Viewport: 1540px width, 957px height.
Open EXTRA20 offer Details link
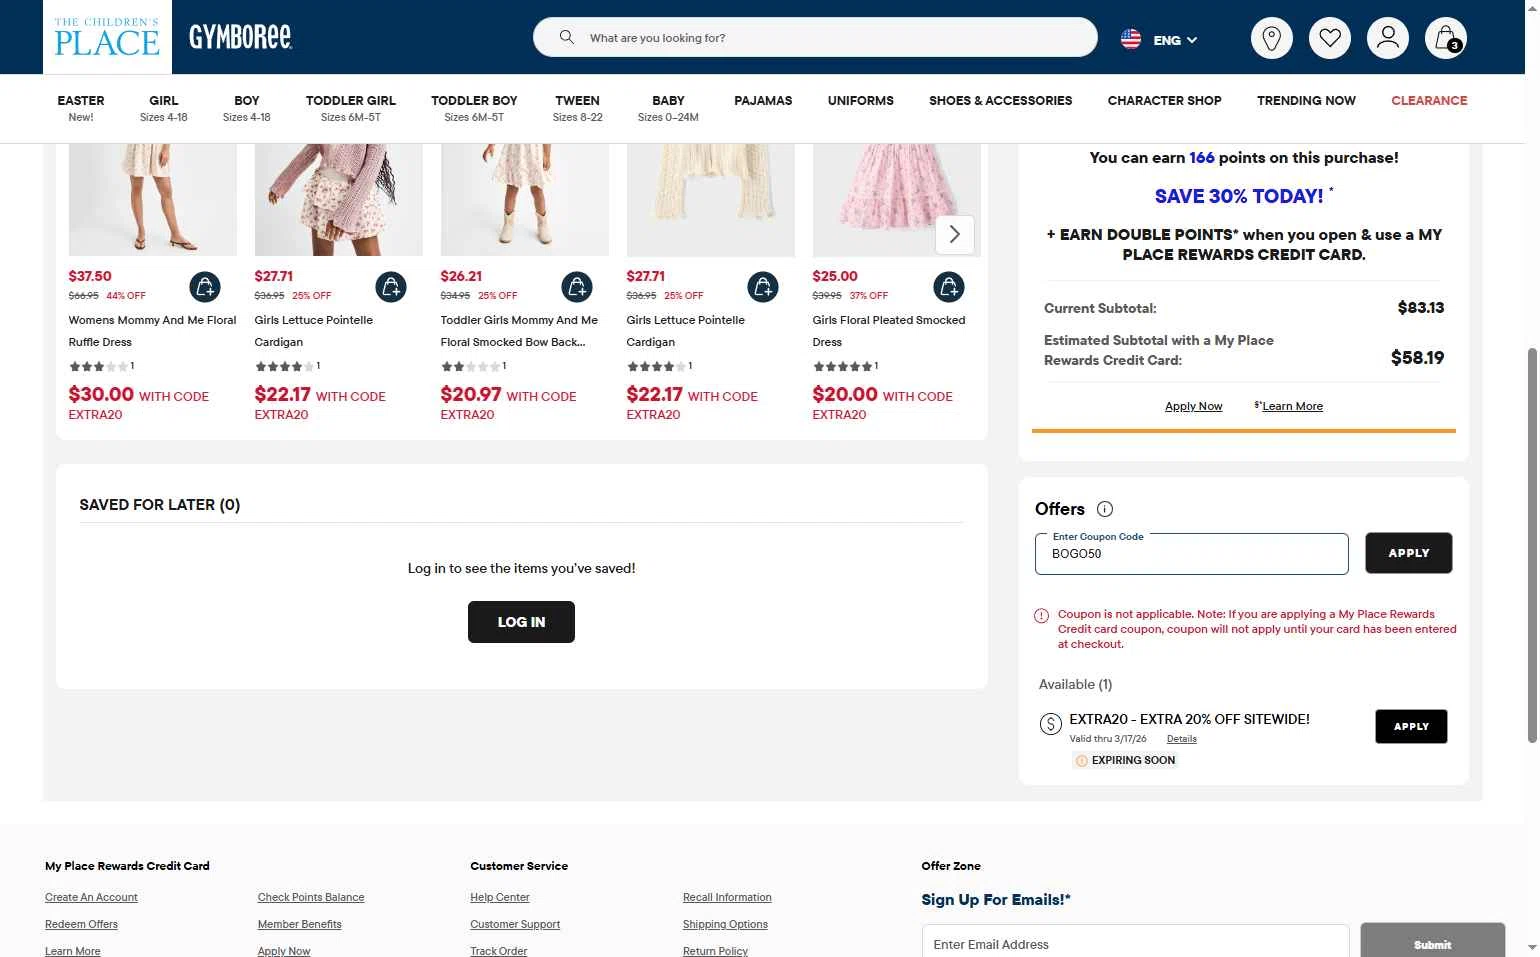click(x=1182, y=739)
